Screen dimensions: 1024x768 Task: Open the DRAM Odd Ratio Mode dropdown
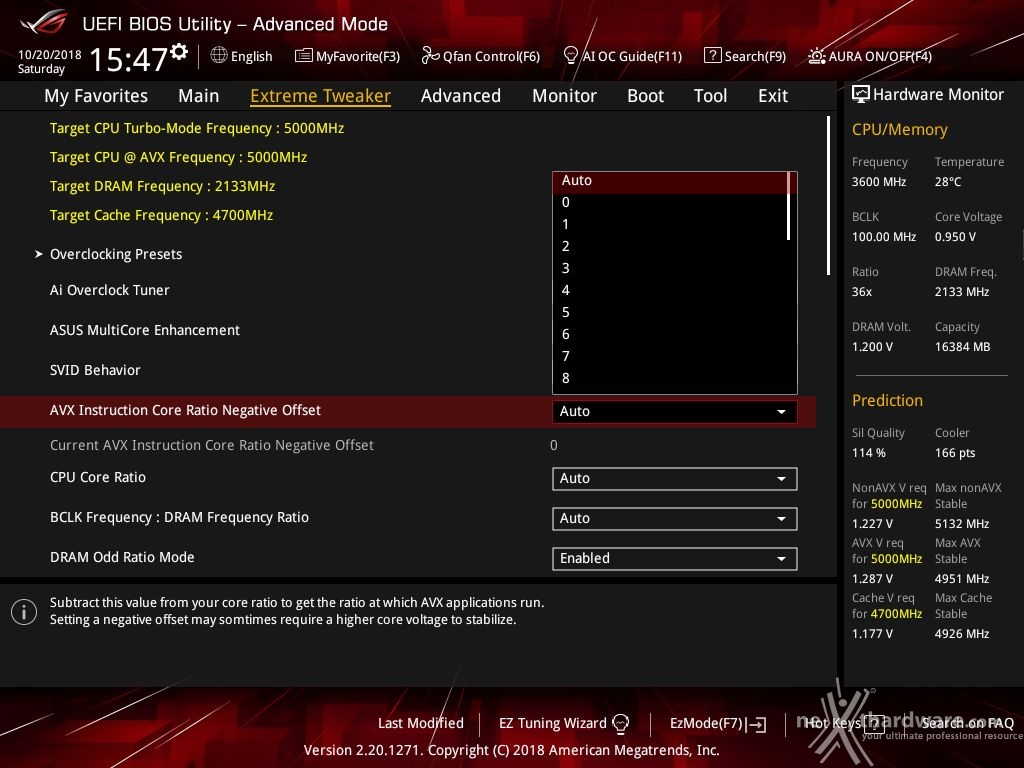tap(675, 558)
